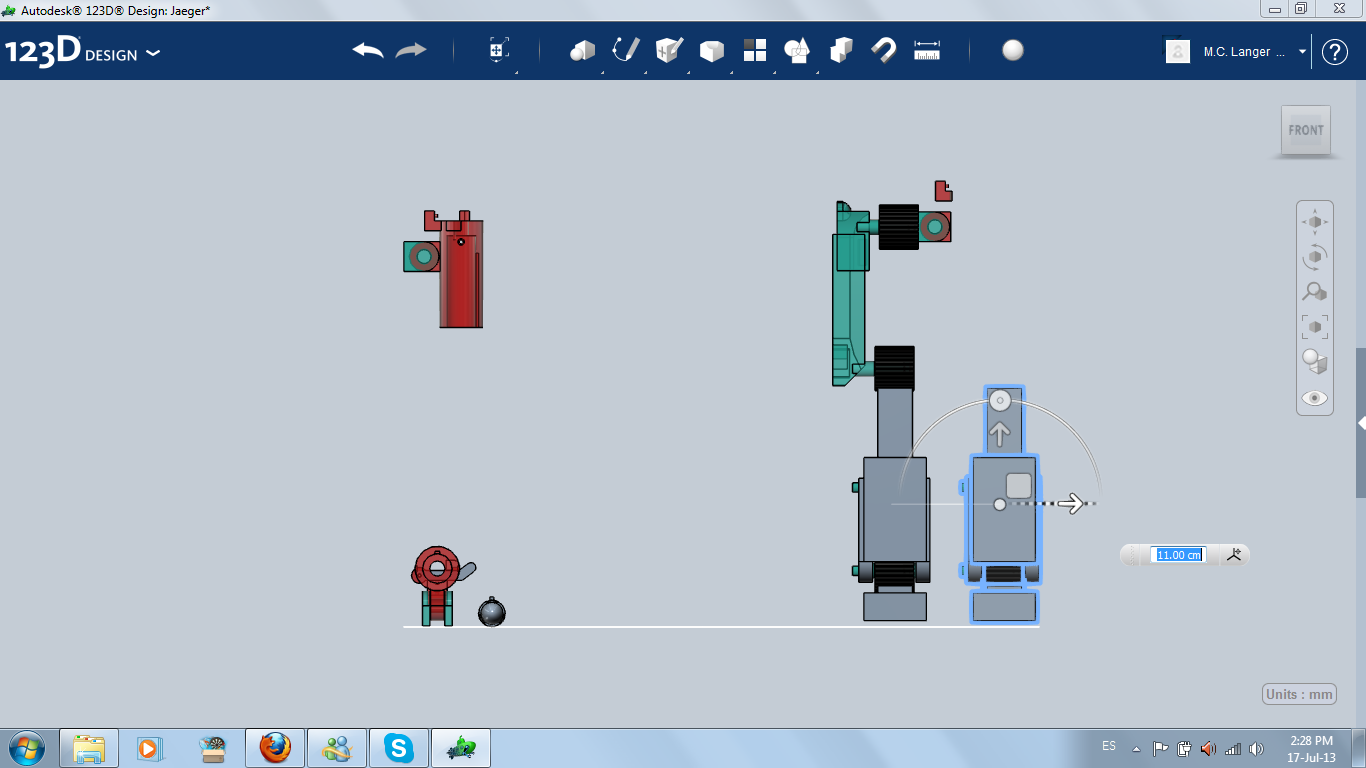
Task: Toggle the visibility eye options
Action: click(x=1314, y=398)
